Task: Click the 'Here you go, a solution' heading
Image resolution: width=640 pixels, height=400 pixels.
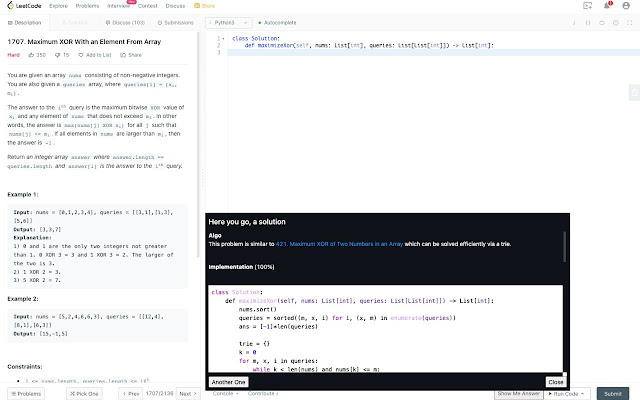Action: click(247, 222)
